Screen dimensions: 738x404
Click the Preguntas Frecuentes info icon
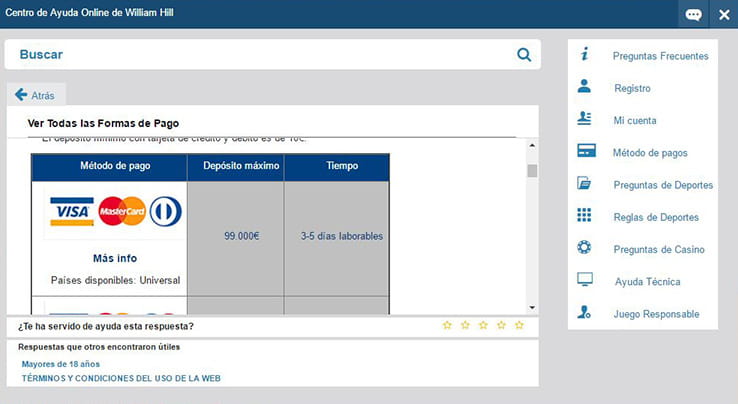click(584, 54)
